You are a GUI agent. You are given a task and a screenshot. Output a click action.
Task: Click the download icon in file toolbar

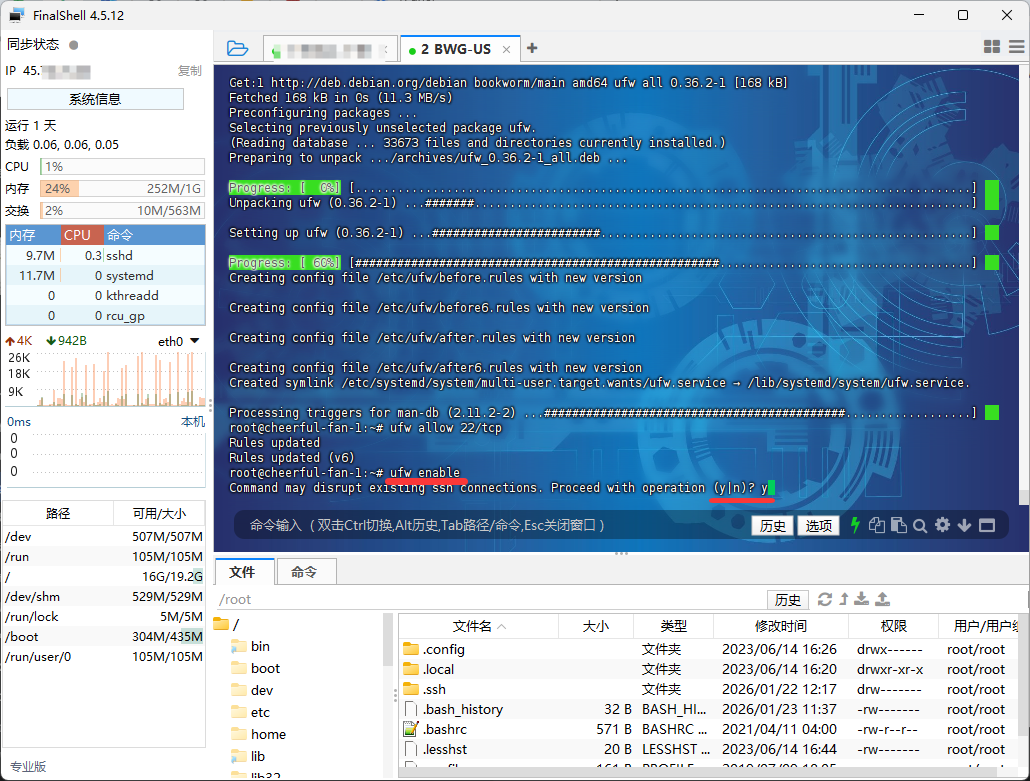(862, 599)
